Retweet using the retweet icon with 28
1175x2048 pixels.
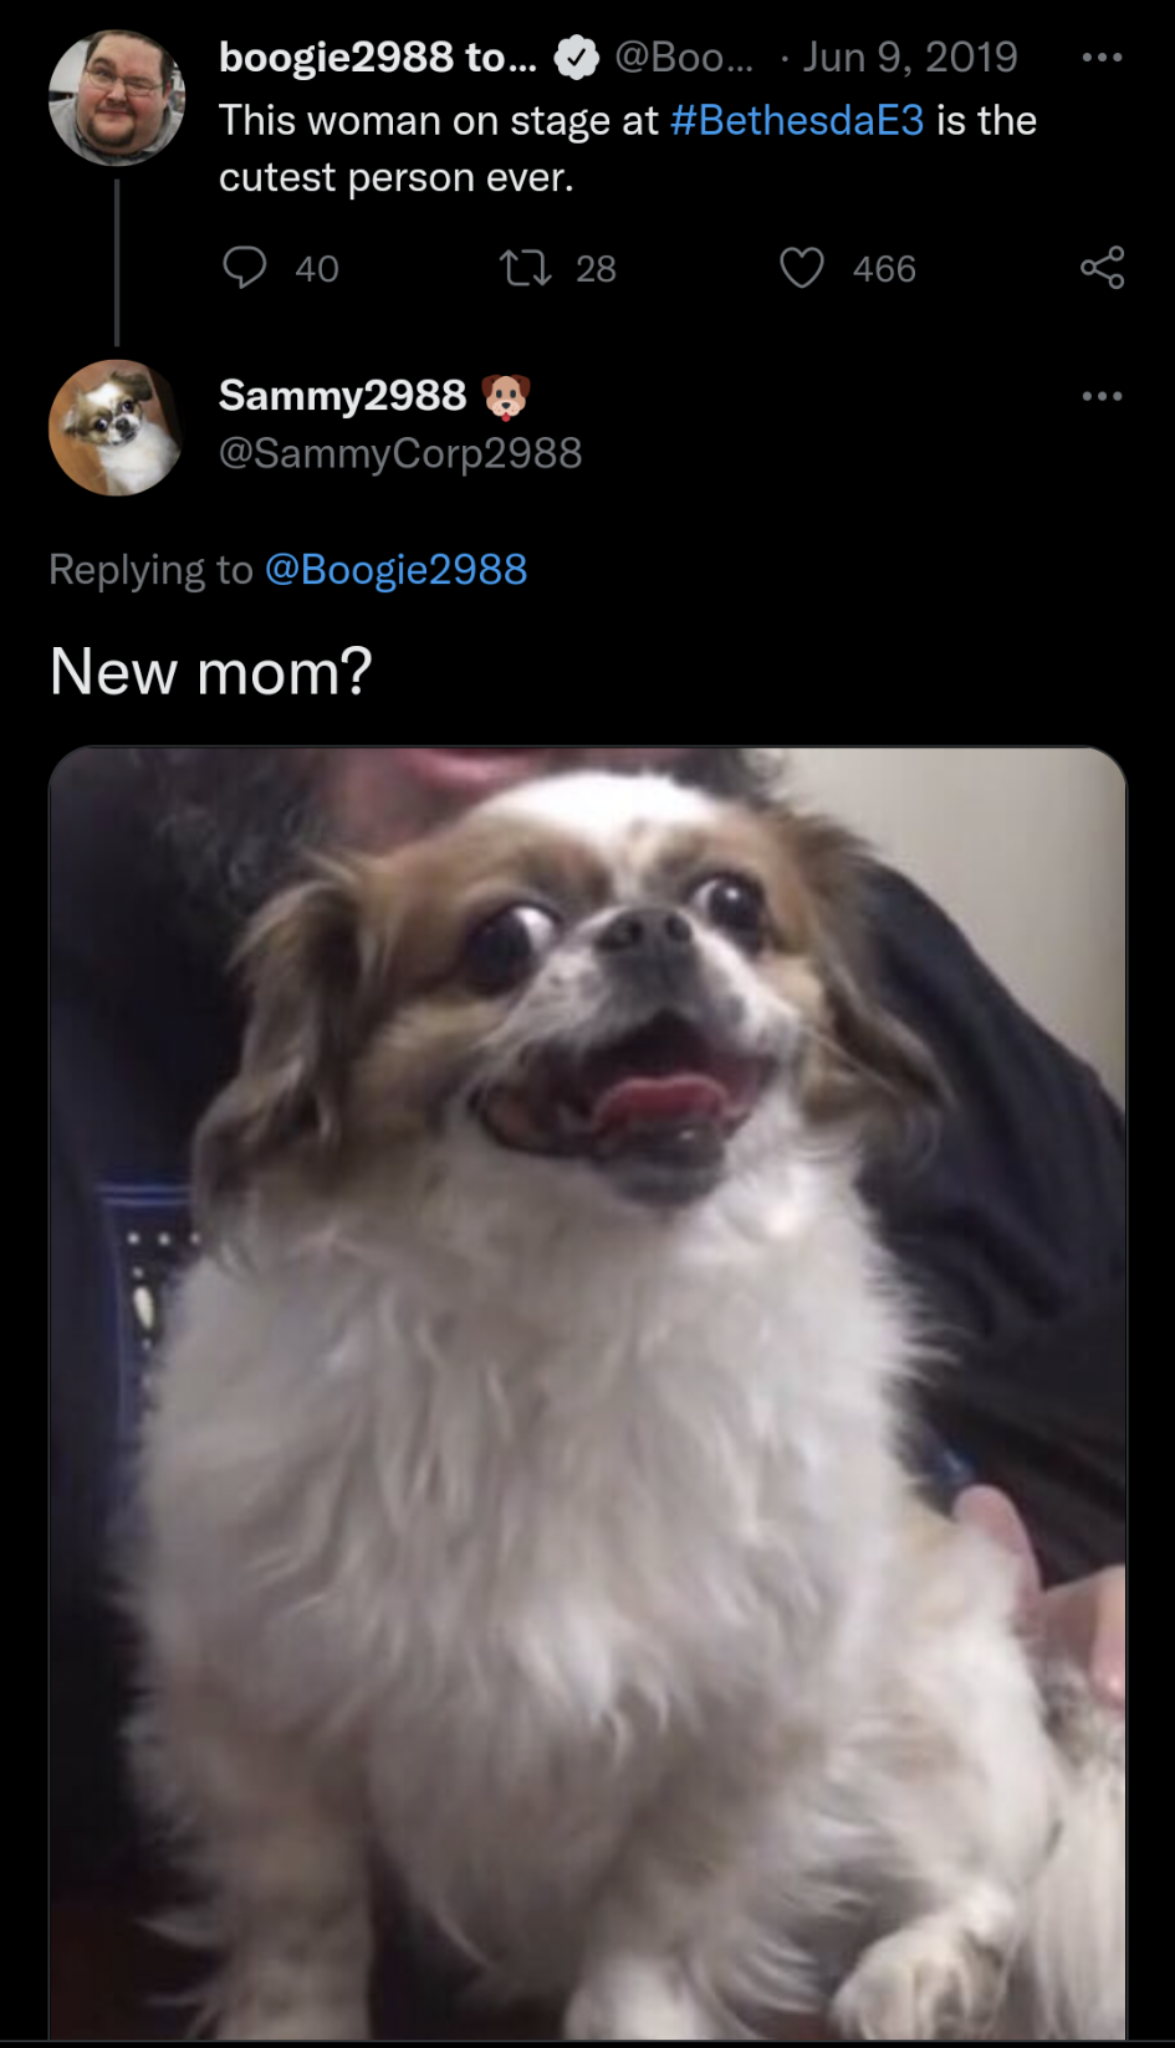[x=525, y=268]
